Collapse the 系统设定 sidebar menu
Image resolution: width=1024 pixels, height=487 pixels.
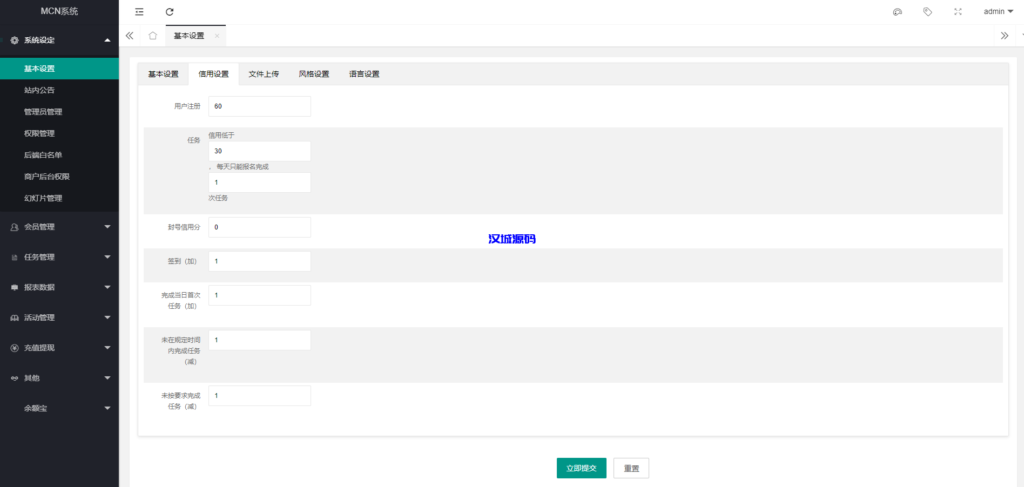[x=59, y=40]
